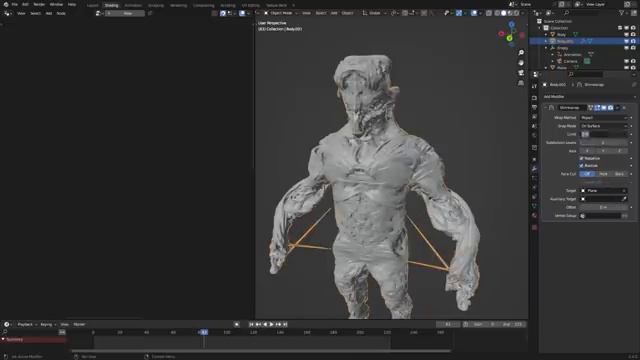
Task: Open the 3D viewport Object menu
Action: coord(347,13)
